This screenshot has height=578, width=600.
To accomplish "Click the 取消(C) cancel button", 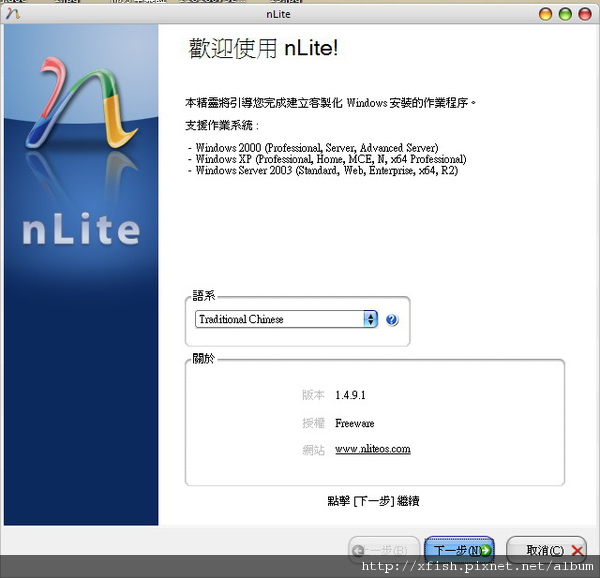I will pyautogui.click(x=546, y=550).
